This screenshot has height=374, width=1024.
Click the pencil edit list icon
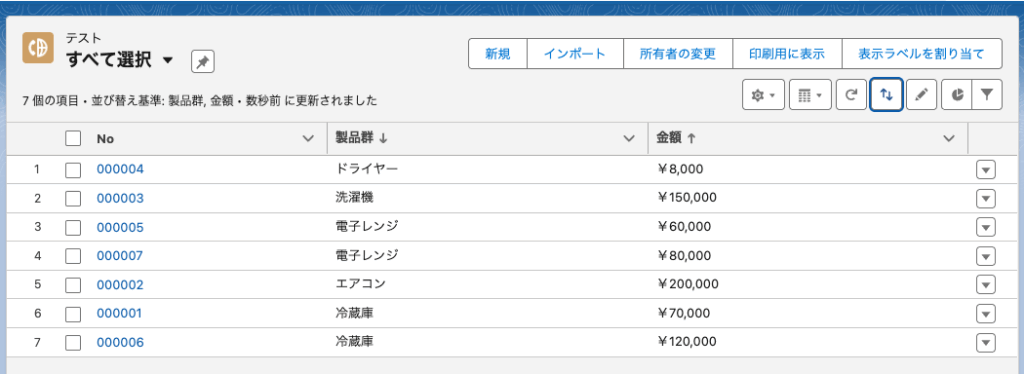coord(921,95)
